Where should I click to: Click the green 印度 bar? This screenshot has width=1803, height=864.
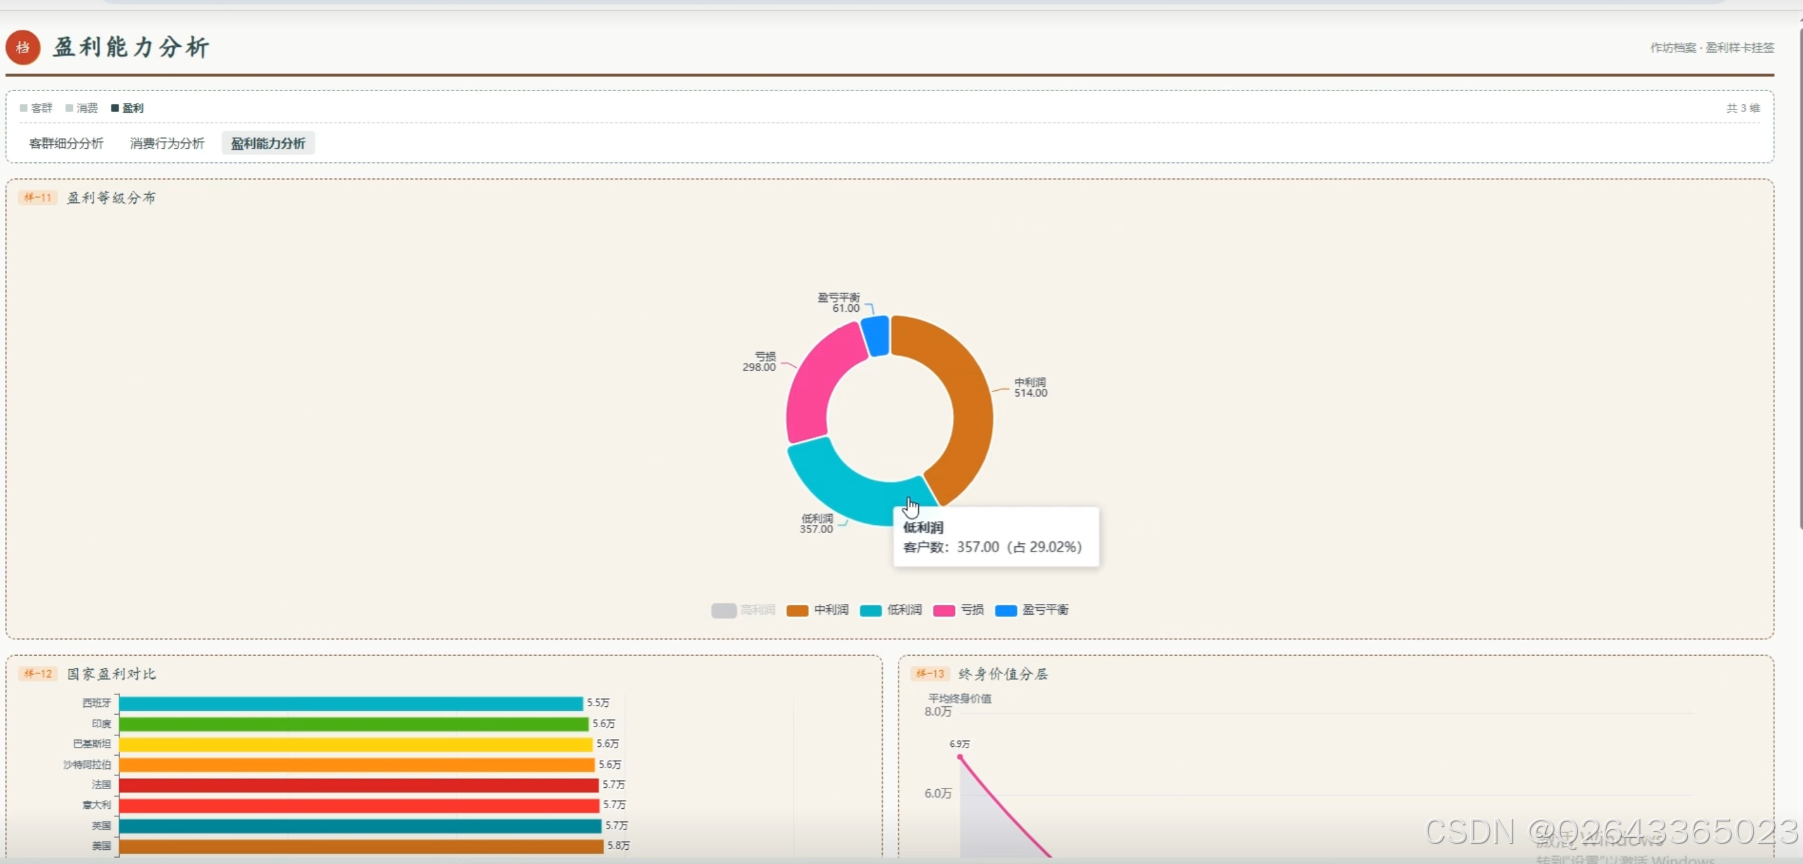tap(353, 724)
